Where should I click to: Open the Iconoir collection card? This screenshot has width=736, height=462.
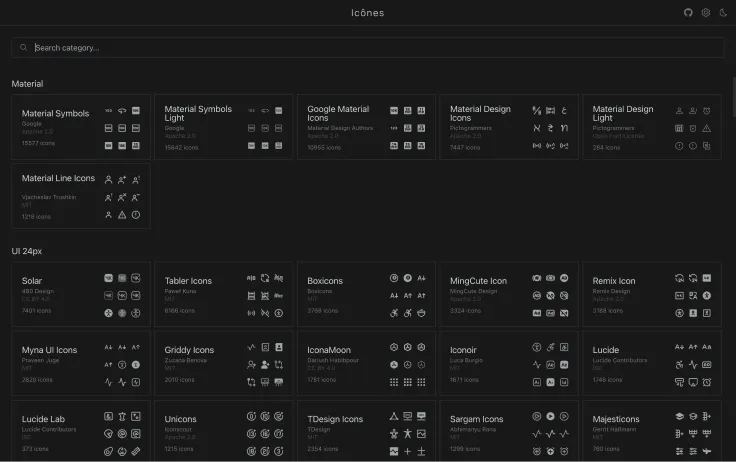509,363
